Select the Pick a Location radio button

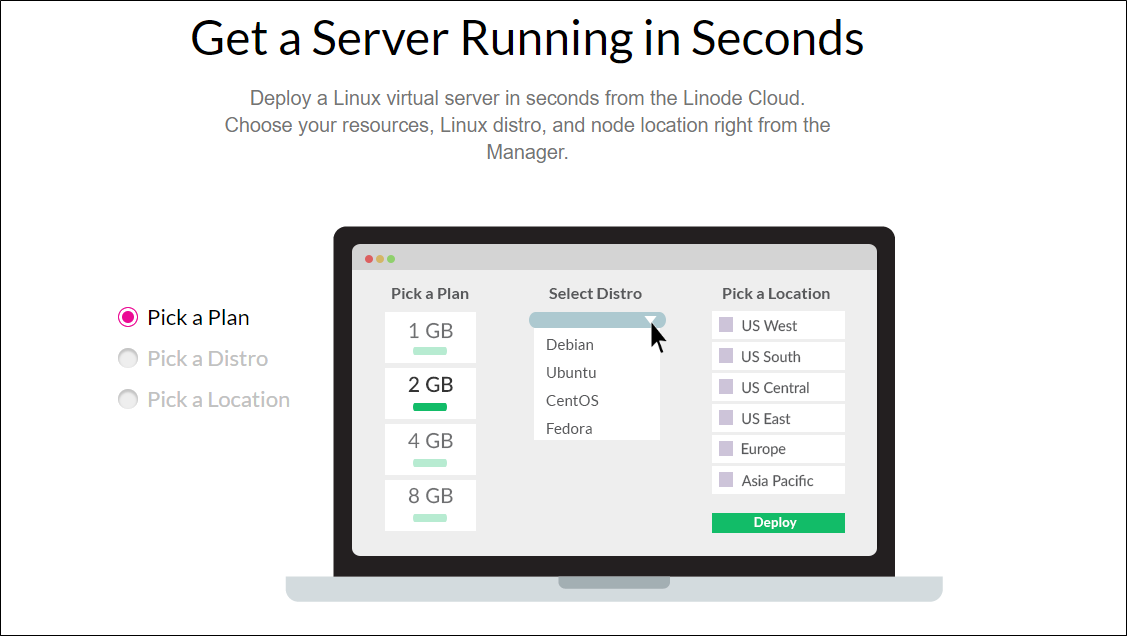pos(127,399)
